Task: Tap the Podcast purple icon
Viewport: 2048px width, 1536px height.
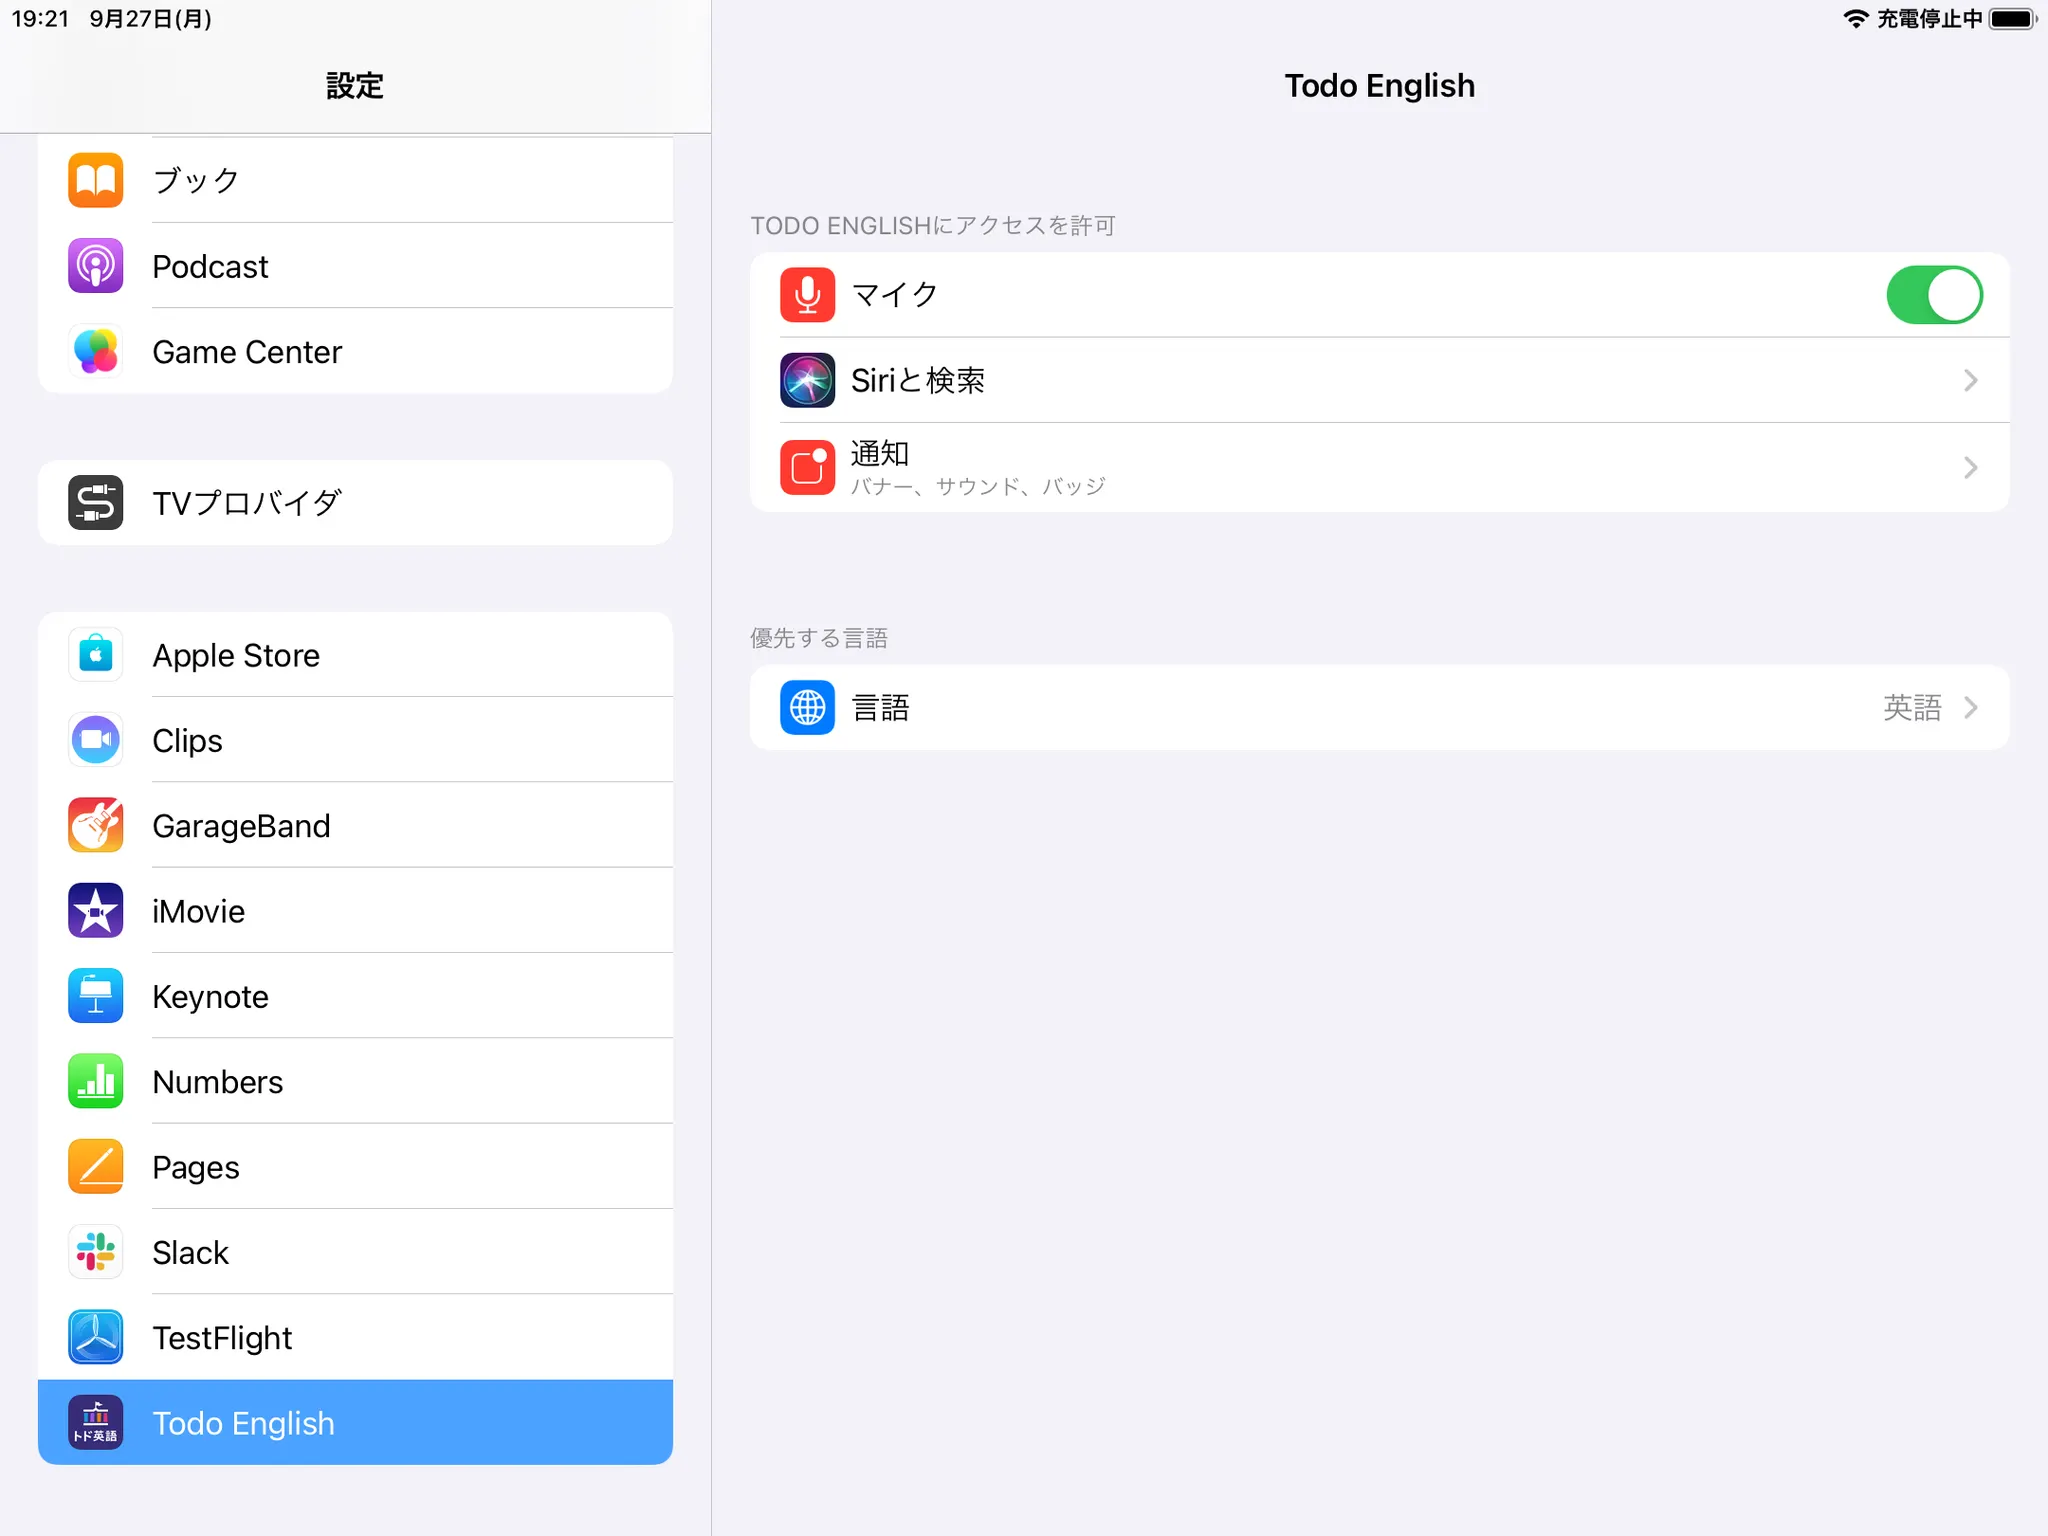Action: [x=95, y=266]
